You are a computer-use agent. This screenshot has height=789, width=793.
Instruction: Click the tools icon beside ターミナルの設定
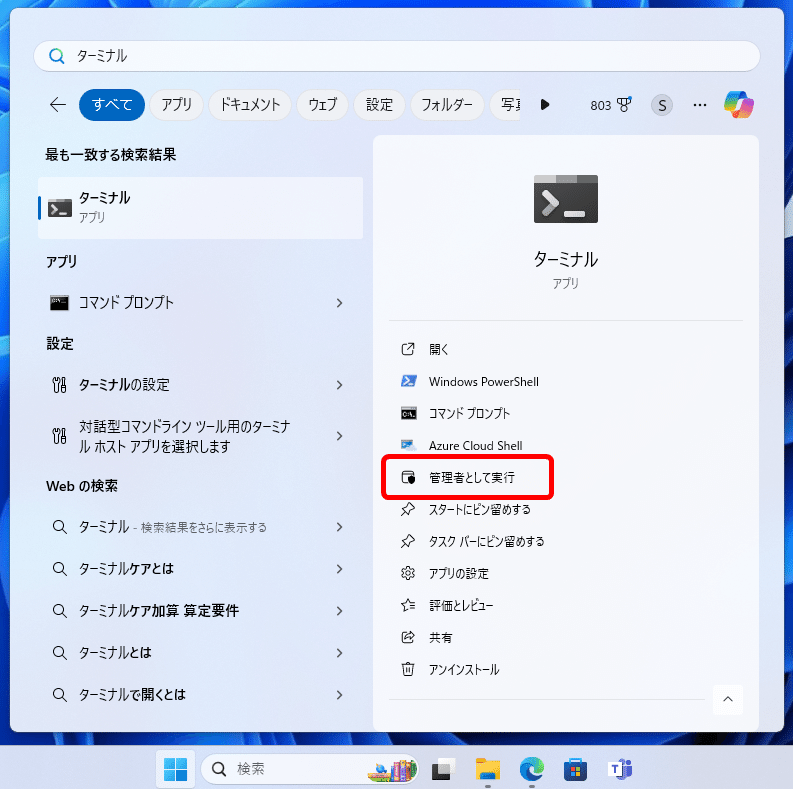[59, 385]
